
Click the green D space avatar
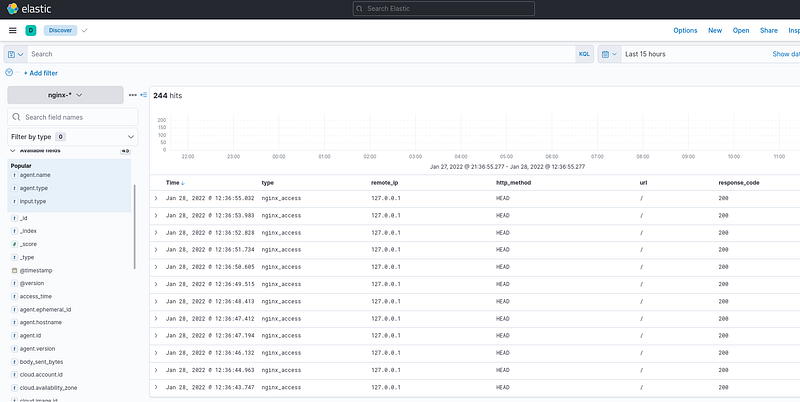[x=31, y=31]
